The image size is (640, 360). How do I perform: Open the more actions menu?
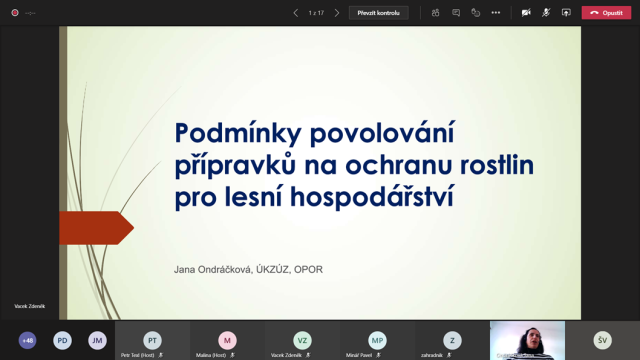(496, 13)
